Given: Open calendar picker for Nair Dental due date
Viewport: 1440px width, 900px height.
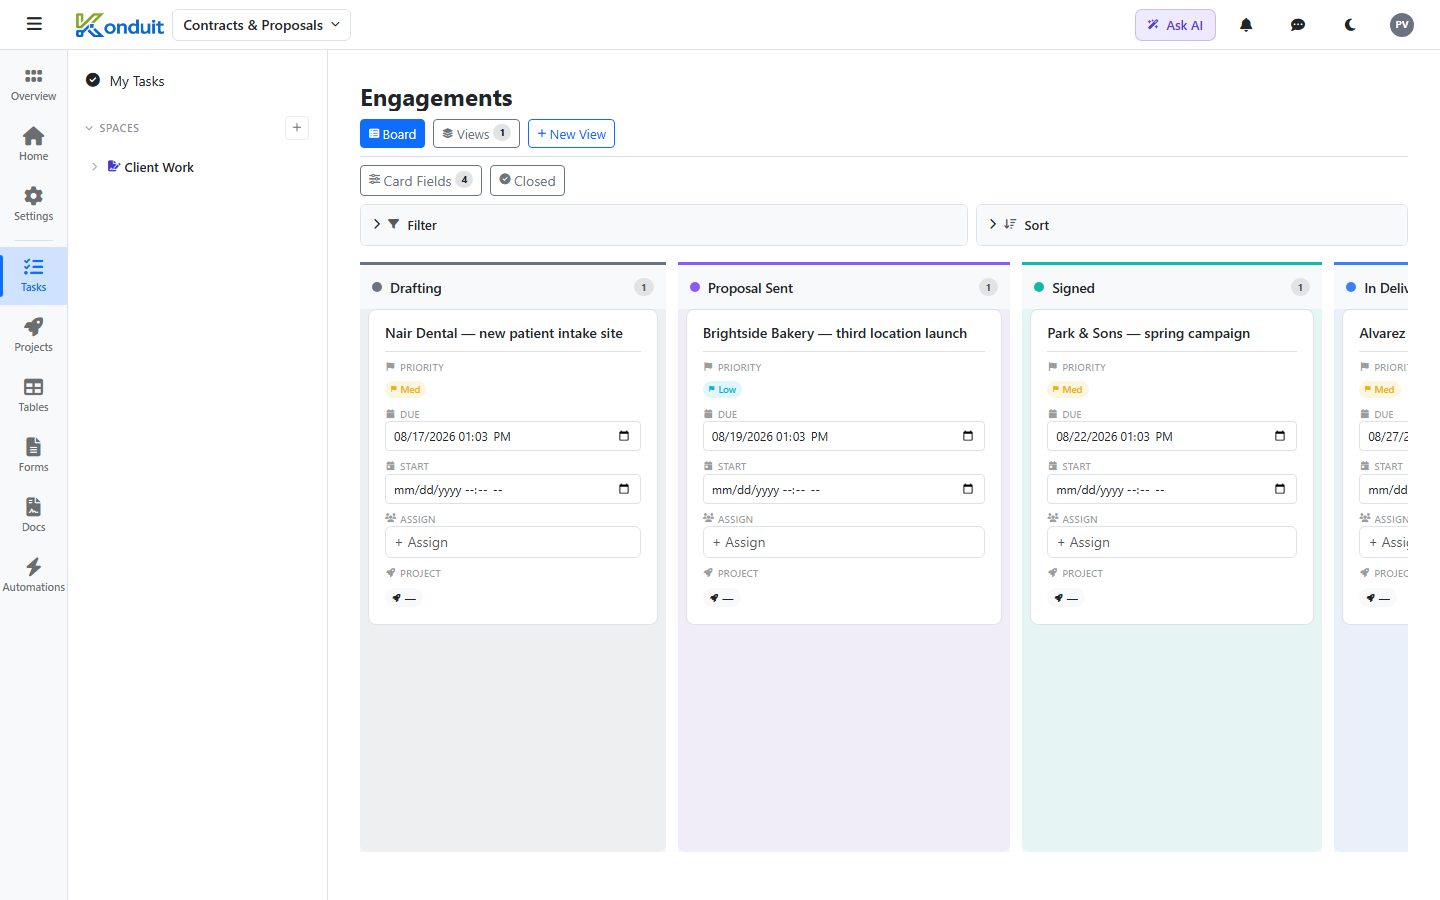Looking at the screenshot, I should coord(624,436).
